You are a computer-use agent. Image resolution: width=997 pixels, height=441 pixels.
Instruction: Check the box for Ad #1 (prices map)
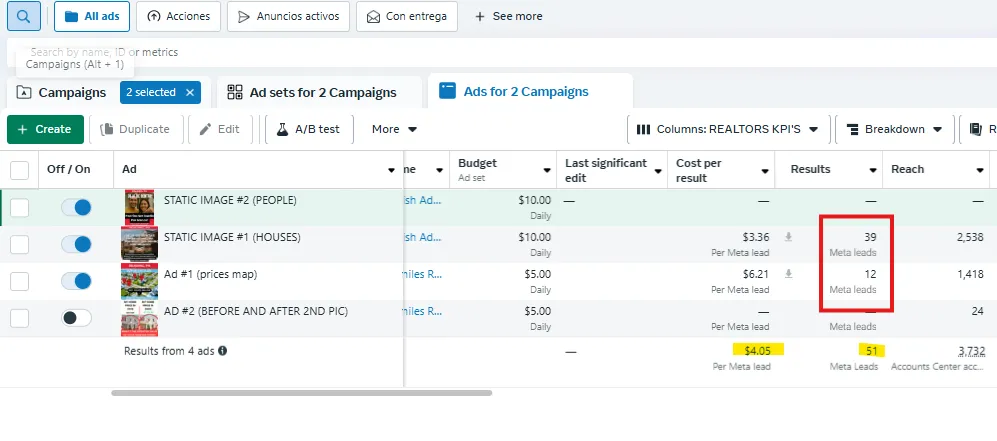coord(20,281)
